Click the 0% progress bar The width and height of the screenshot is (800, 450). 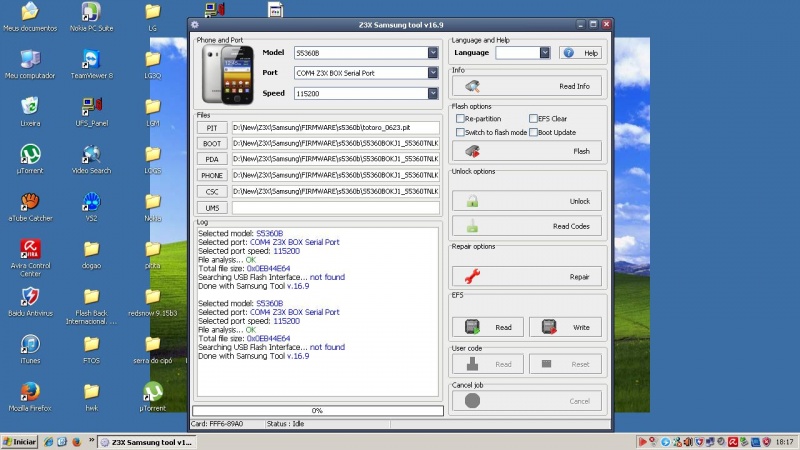pyautogui.click(x=318, y=410)
